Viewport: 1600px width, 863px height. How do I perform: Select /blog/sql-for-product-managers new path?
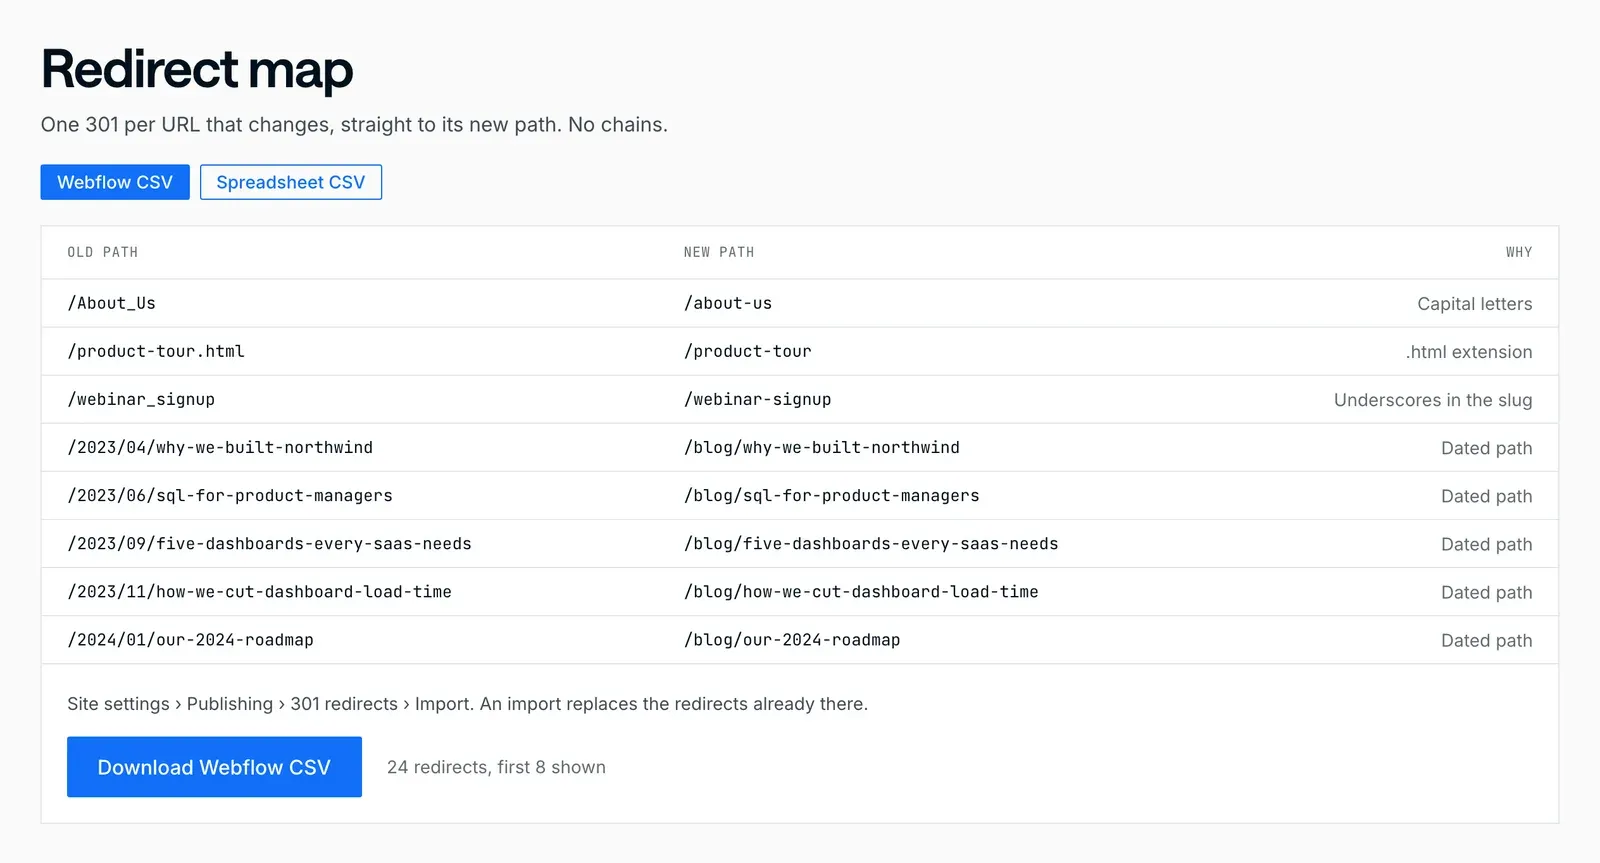[x=832, y=495]
